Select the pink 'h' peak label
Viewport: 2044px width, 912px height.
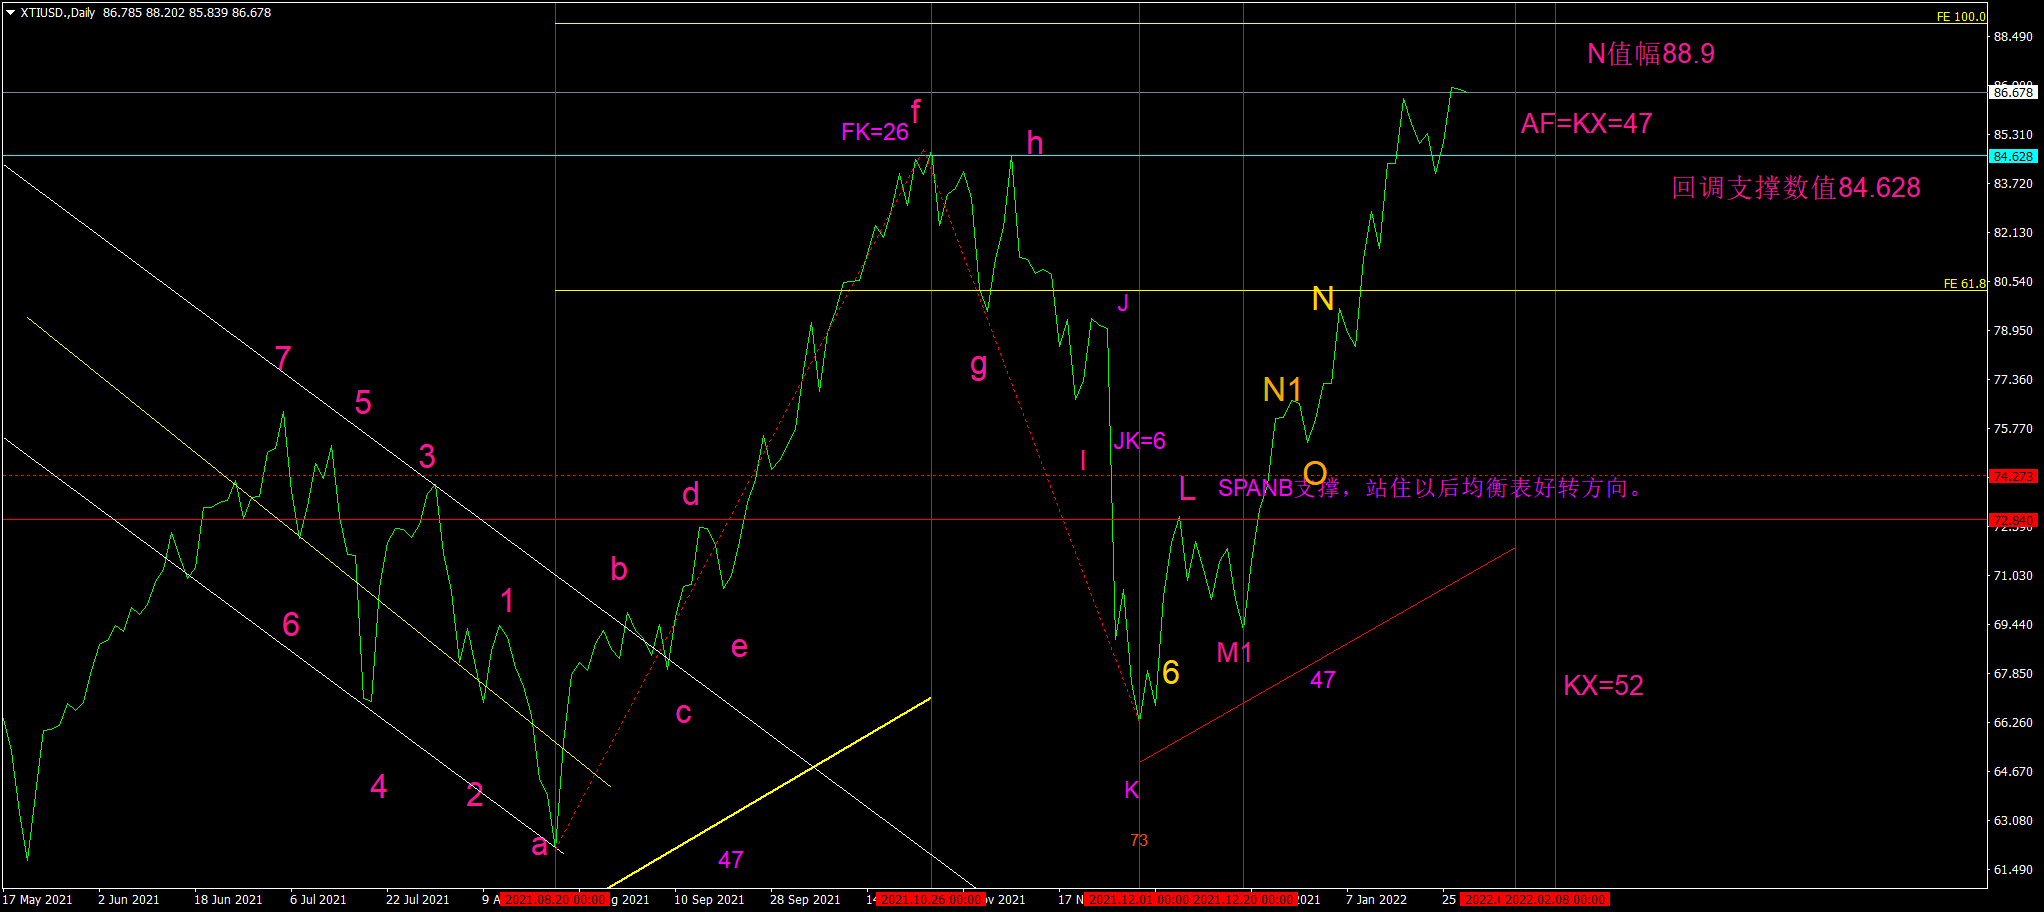(1035, 144)
